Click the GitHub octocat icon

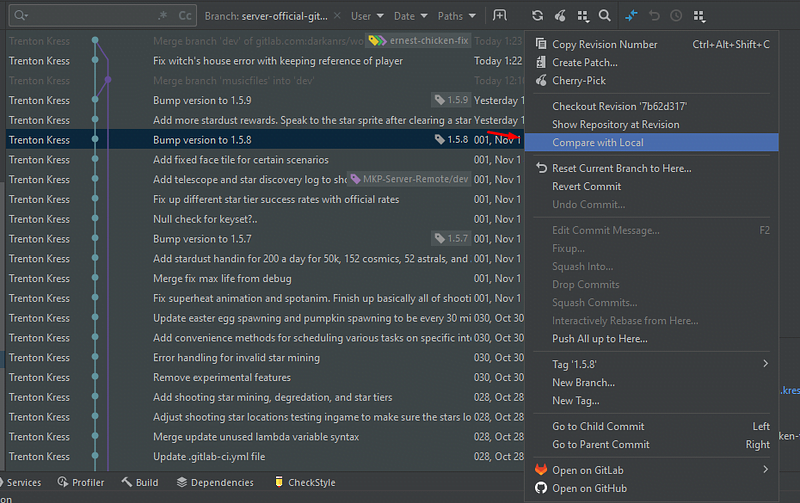point(541,488)
